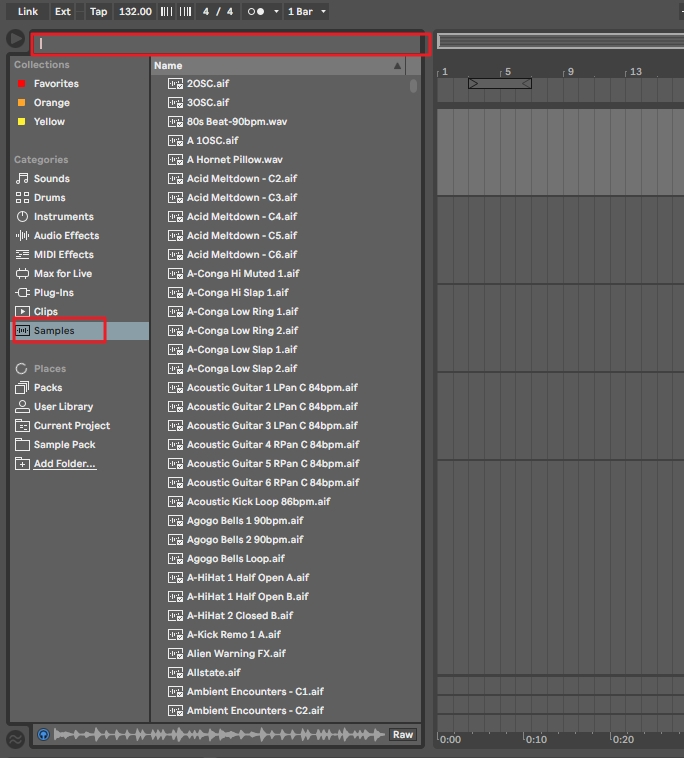Screen dimensions: 684x758
Task: Click the Groove Pool wave icon
Action: pos(15,739)
